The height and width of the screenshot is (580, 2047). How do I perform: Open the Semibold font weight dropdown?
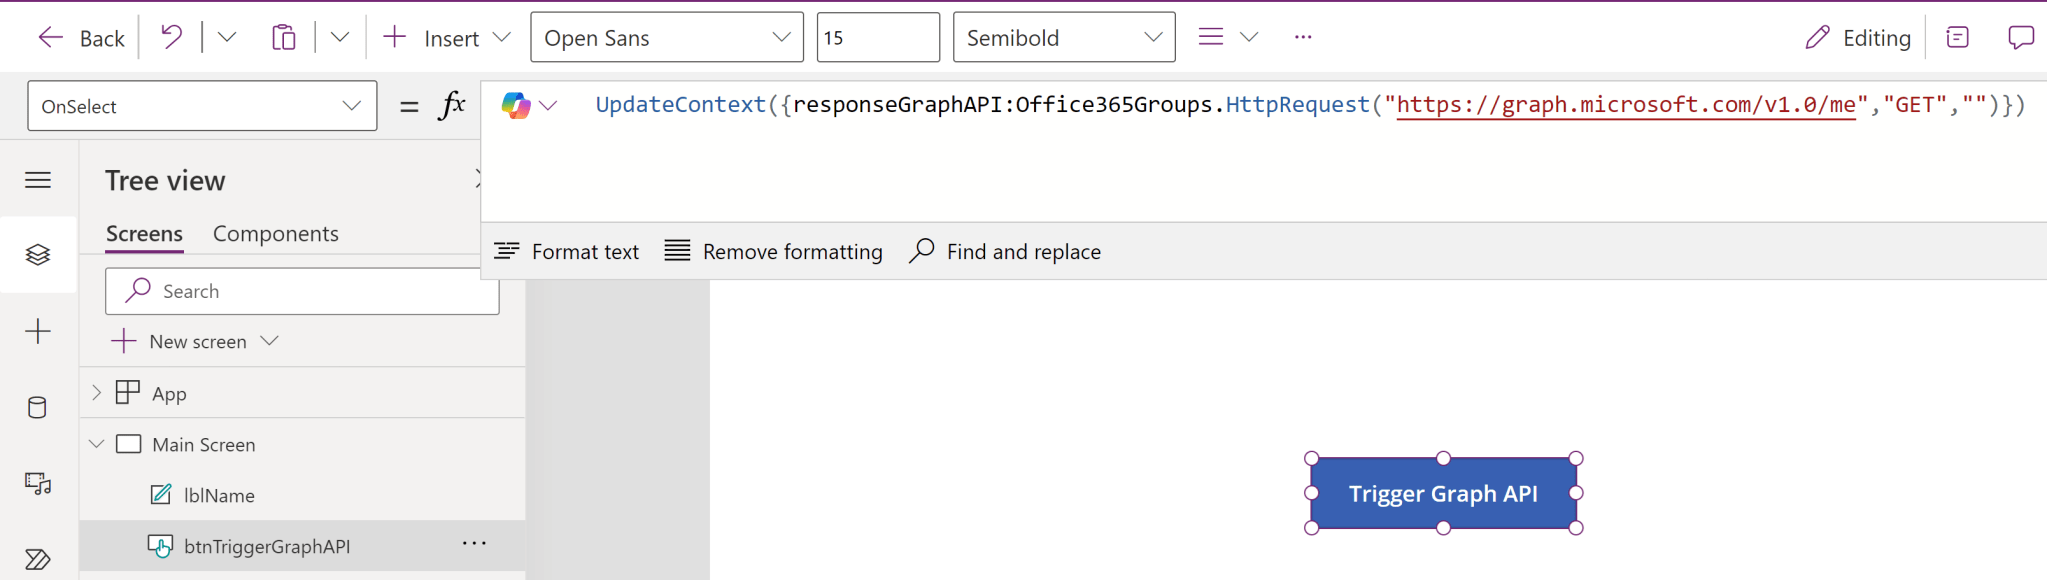[1063, 38]
